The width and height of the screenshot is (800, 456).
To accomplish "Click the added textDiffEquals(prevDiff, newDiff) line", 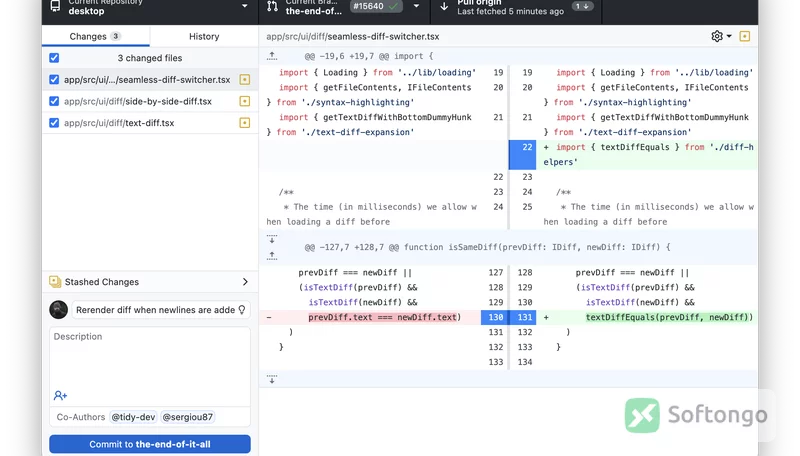I will [x=647, y=317].
